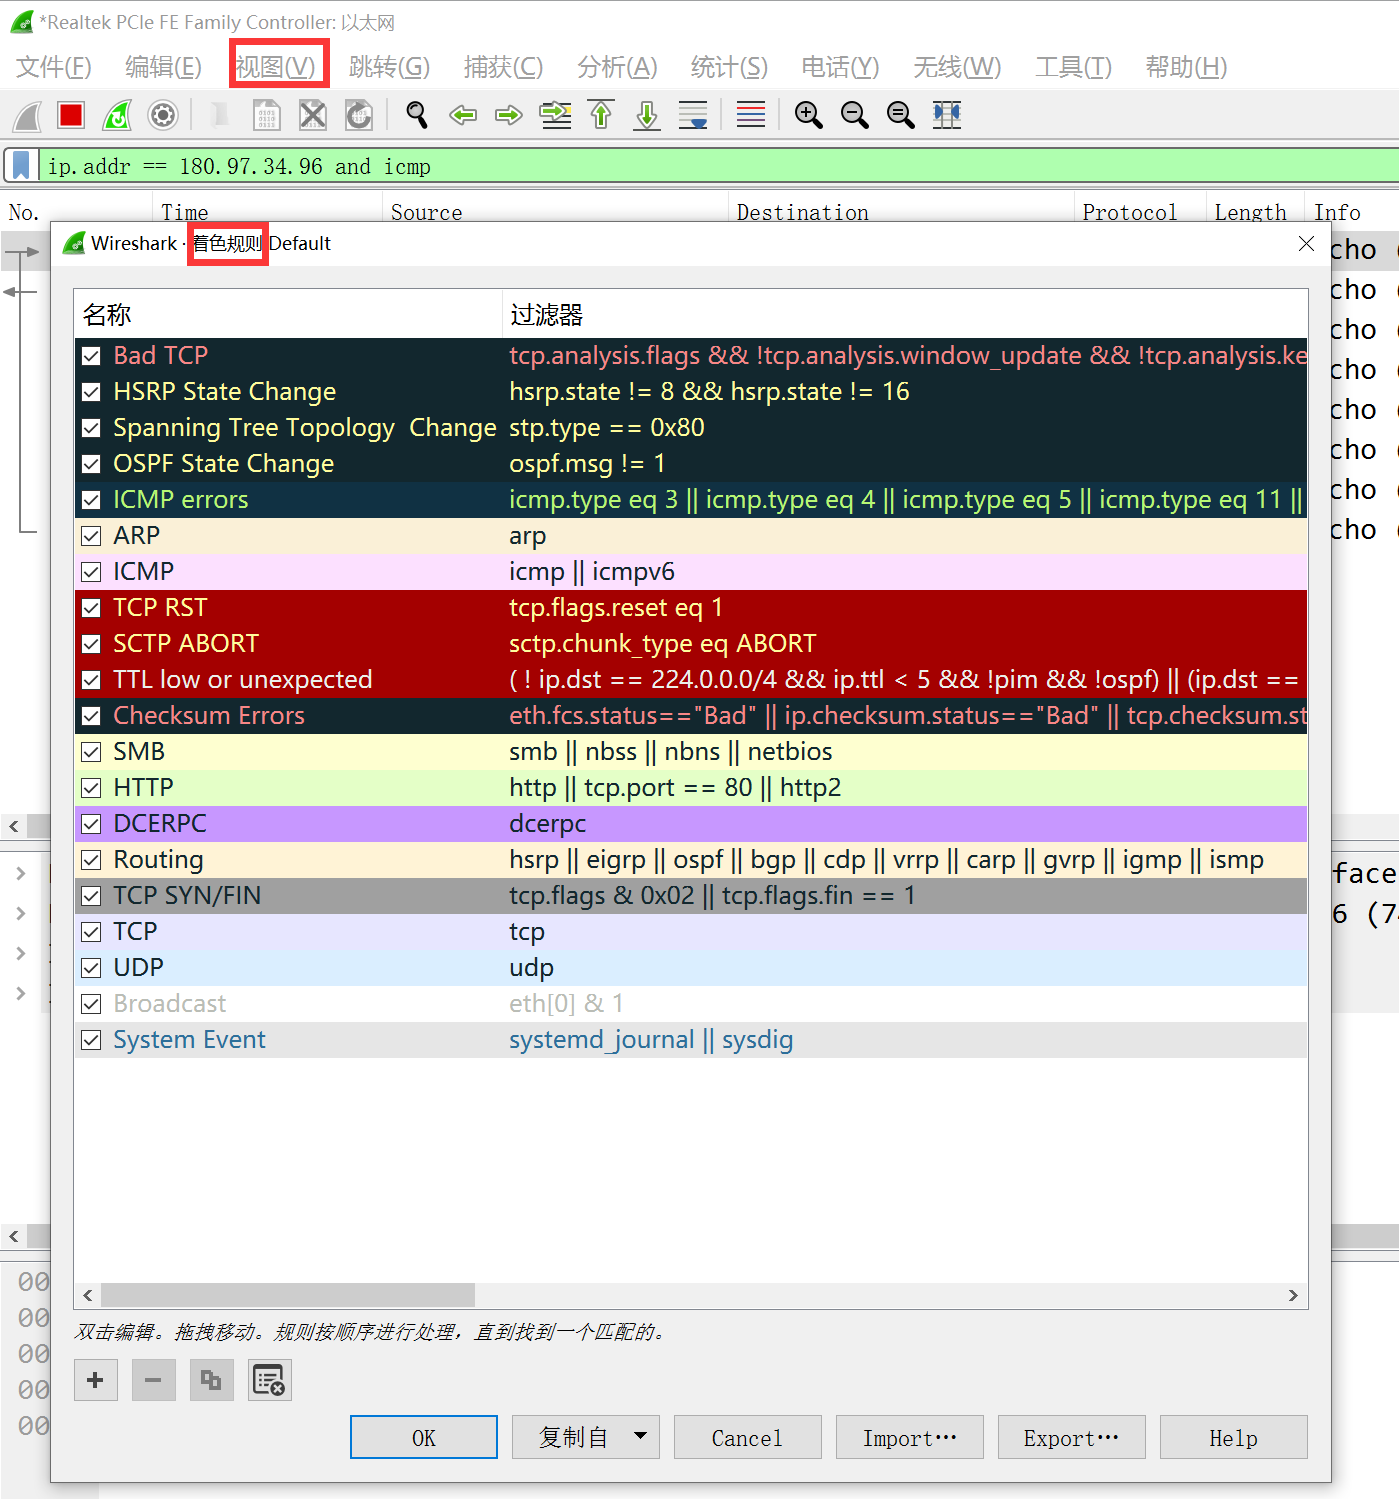Image resolution: width=1399 pixels, height=1499 pixels.
Task: Toggle UDP rule checkbox
Action: (x=91, y=968)
